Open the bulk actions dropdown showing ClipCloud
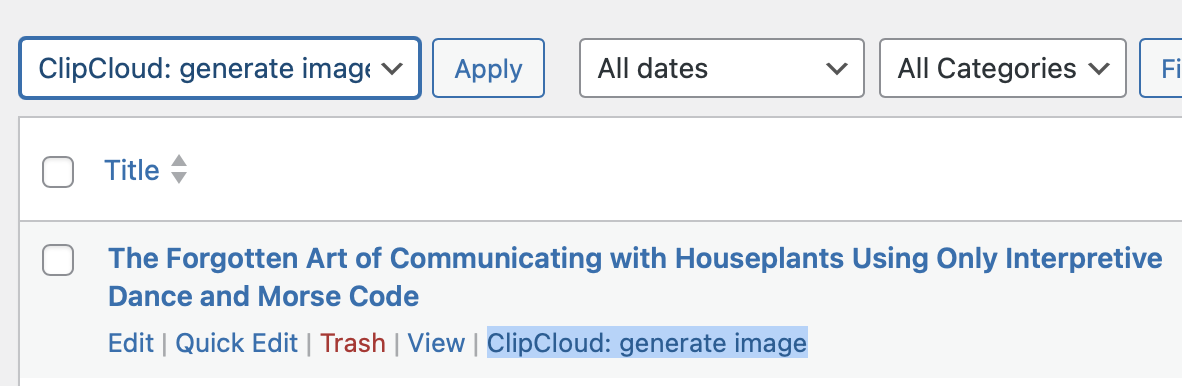This screenshot has width=1182, height=386. pyautogui.click(x=219, y=69)
